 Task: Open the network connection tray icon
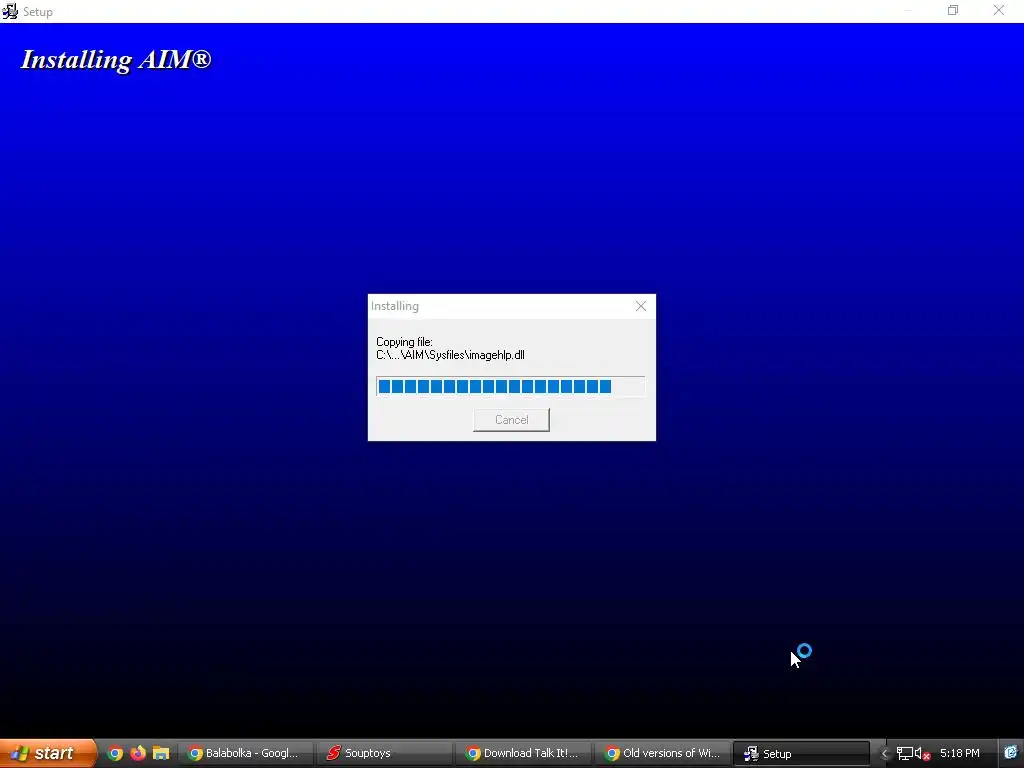904,754
